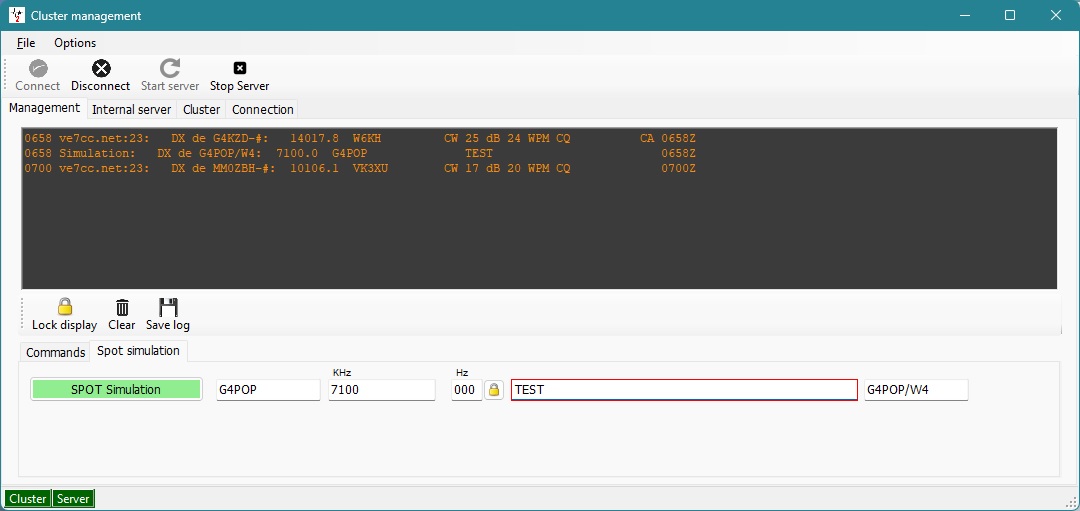Viewport: 1080px width, 511px height.
Task: Click the Connect toolbar icon
Action: 38,69
